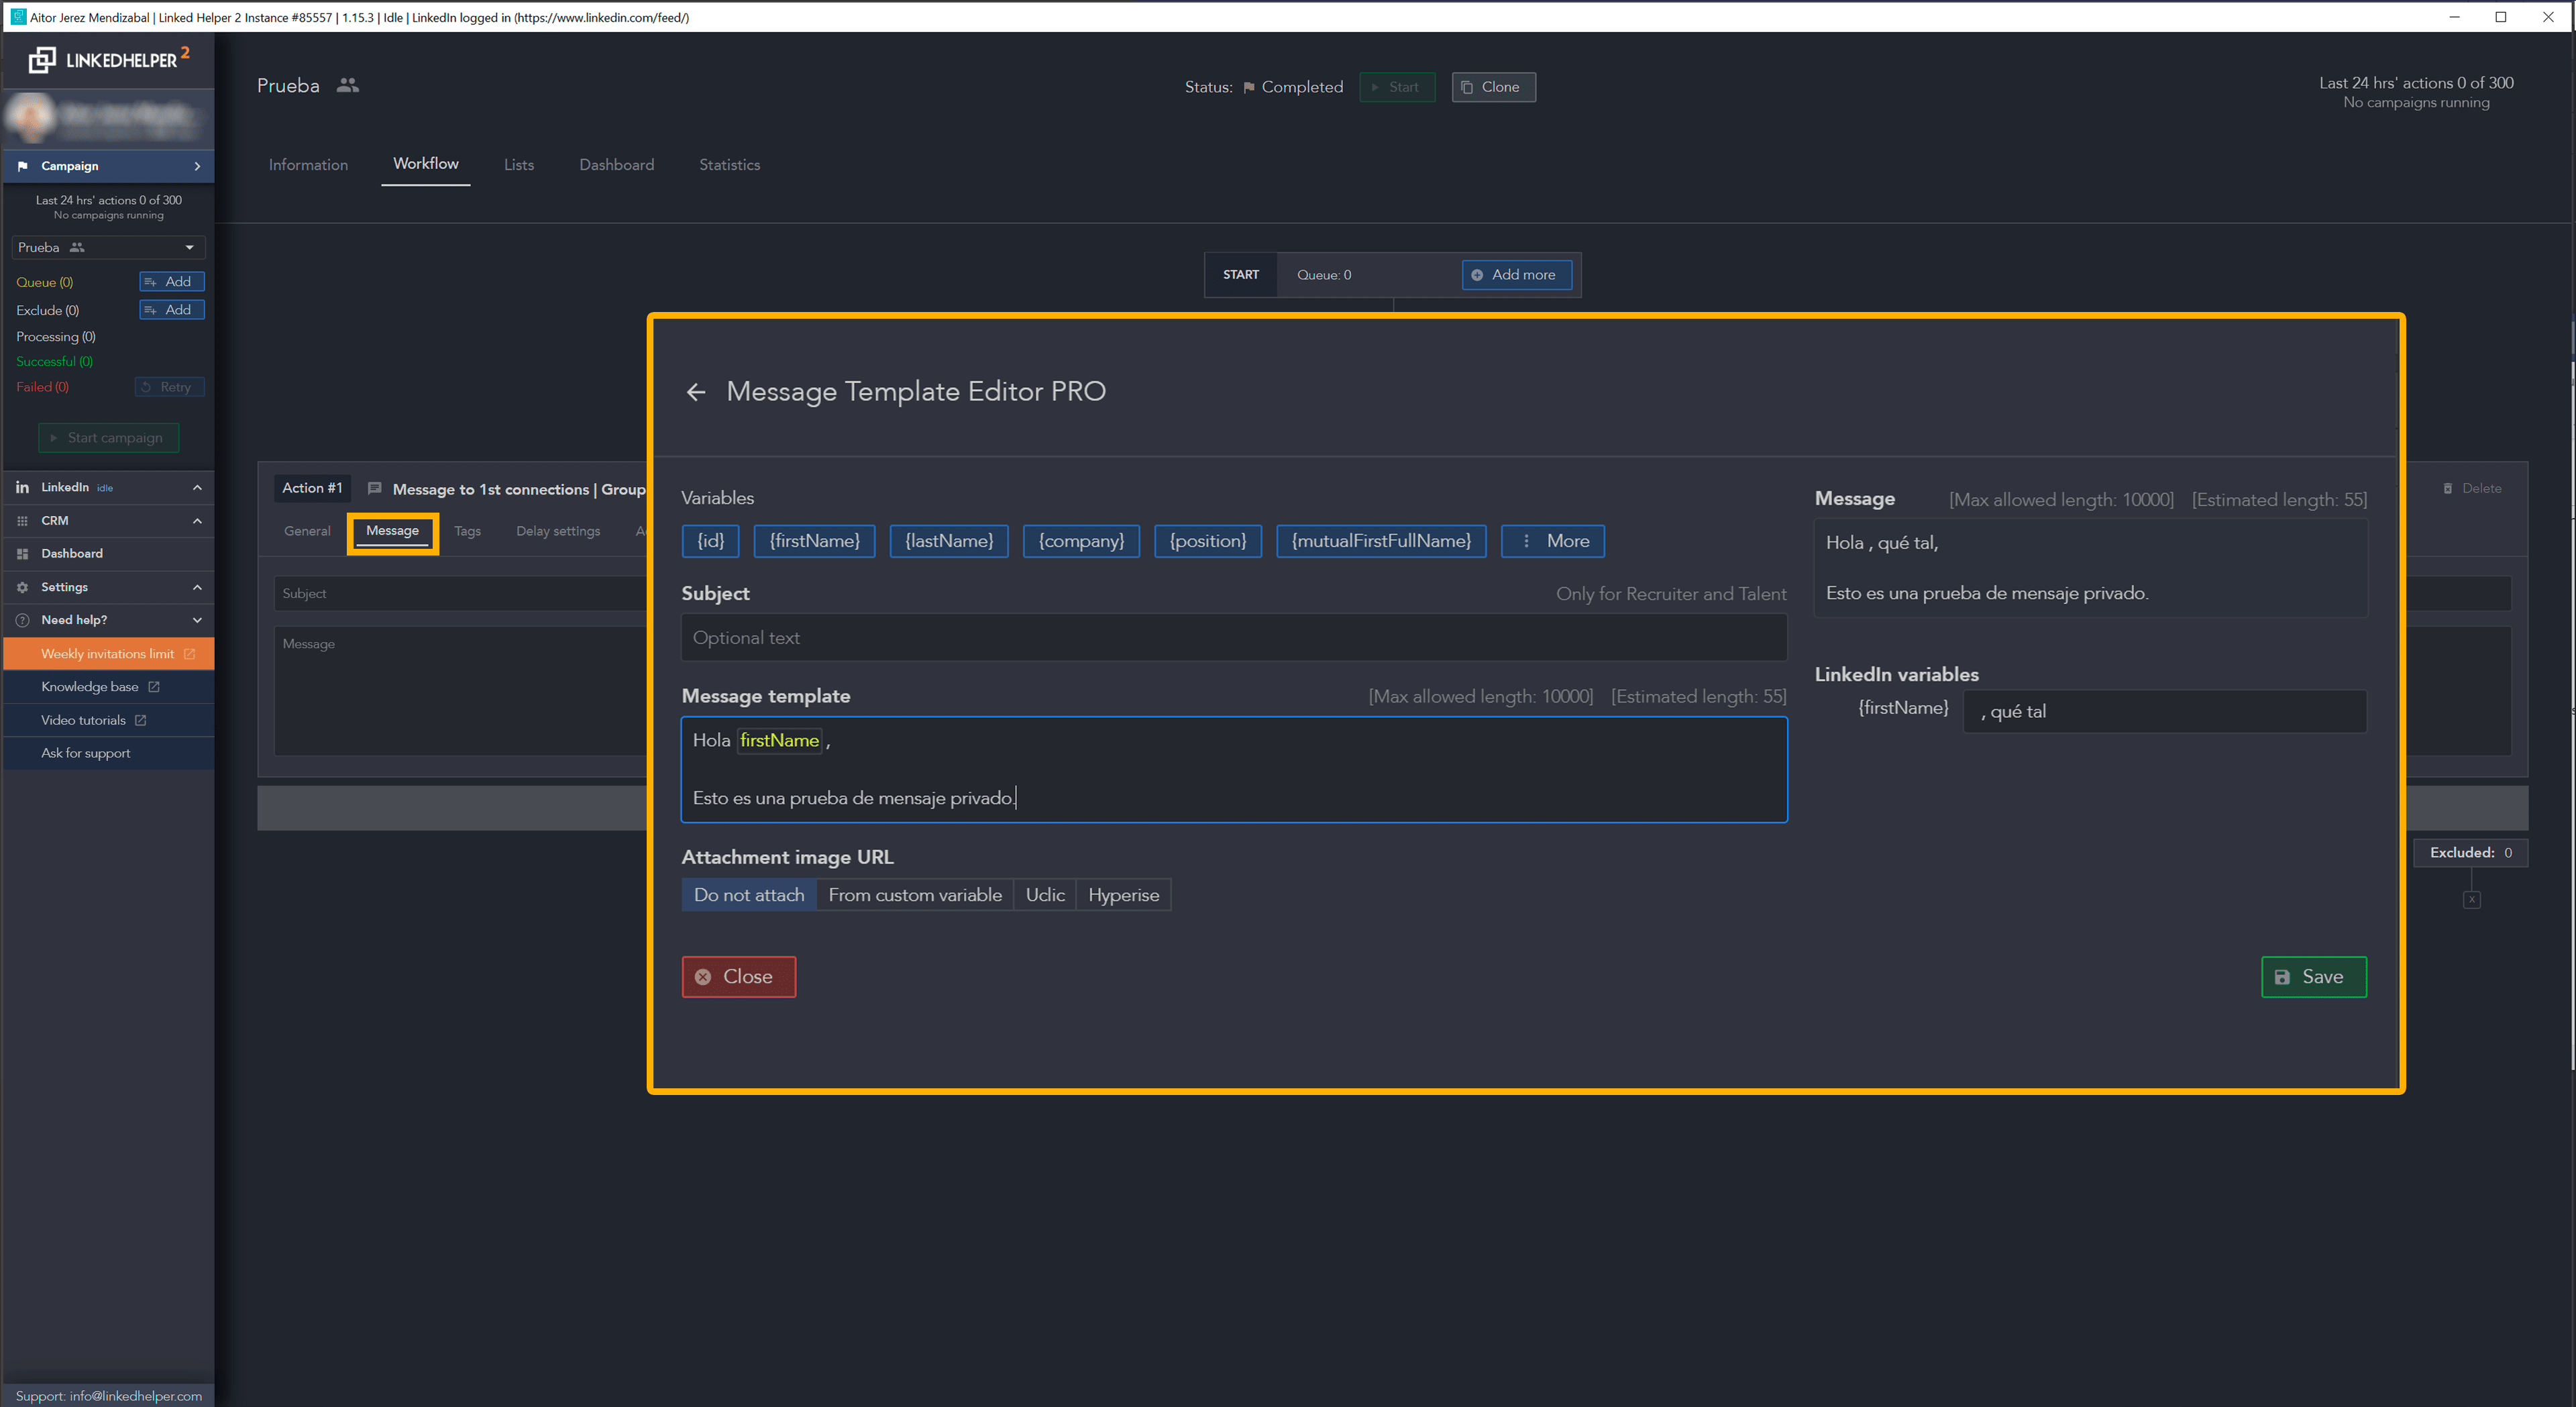Click the Delete action button
The image size is (2576, 1407).
point(2472,488)
